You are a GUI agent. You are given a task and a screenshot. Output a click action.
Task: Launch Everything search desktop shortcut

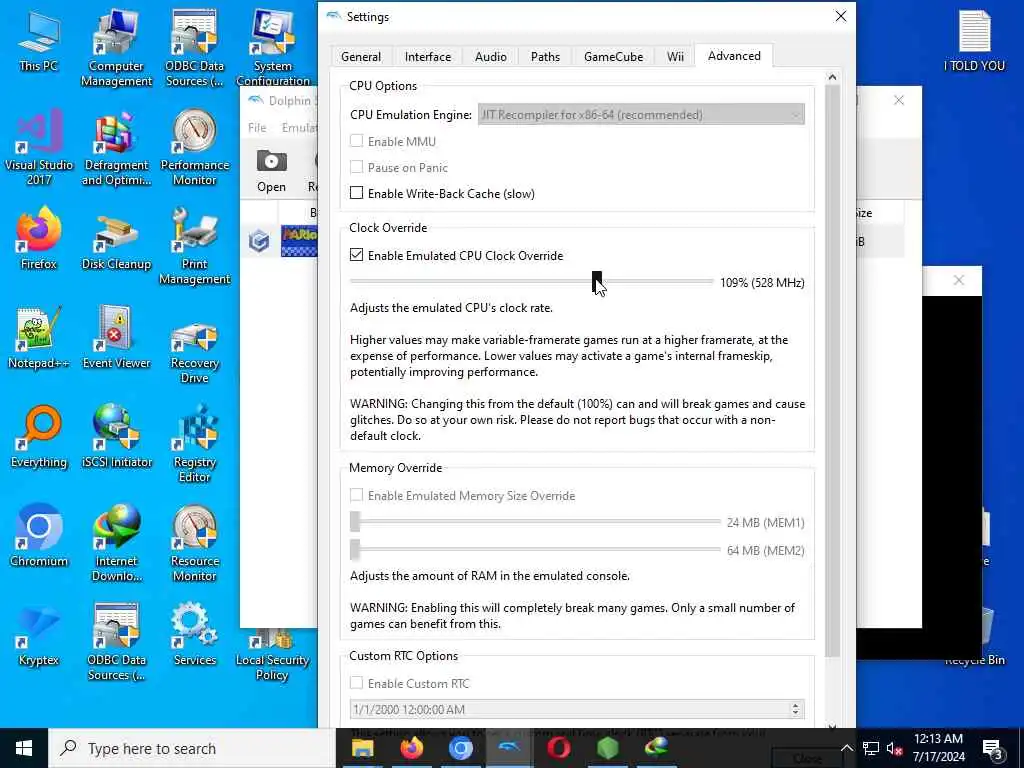coord(39,437)
